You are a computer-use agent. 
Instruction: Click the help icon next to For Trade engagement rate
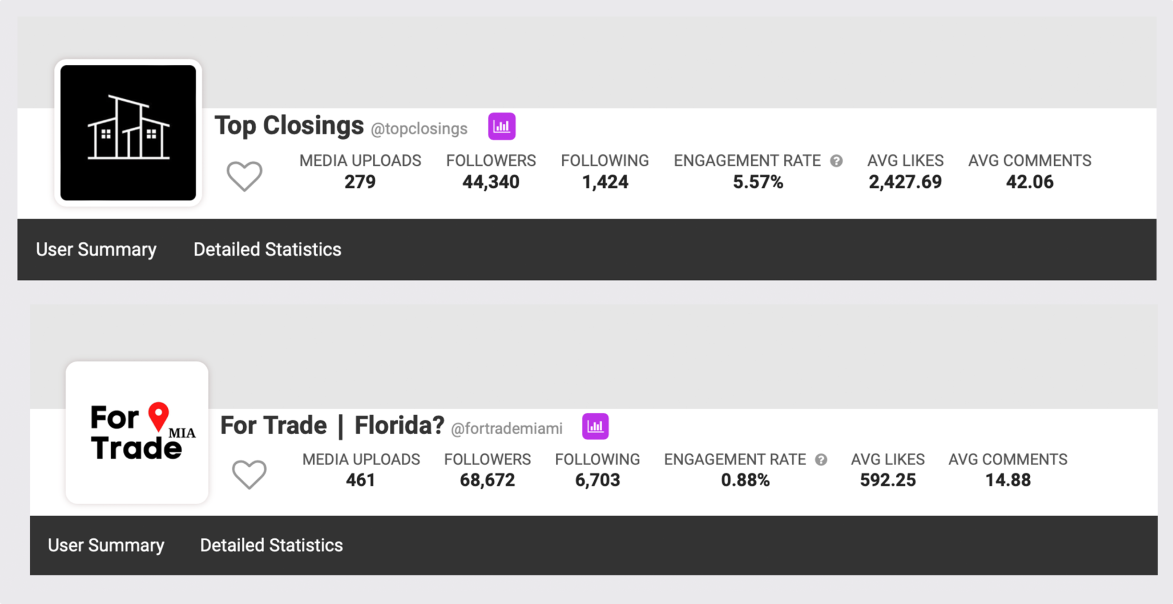[x=821, y=460]
